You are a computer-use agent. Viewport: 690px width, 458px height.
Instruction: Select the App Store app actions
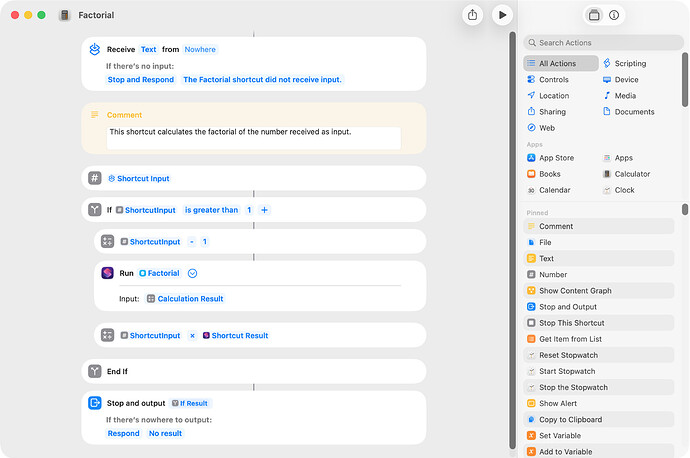point(556,158)
